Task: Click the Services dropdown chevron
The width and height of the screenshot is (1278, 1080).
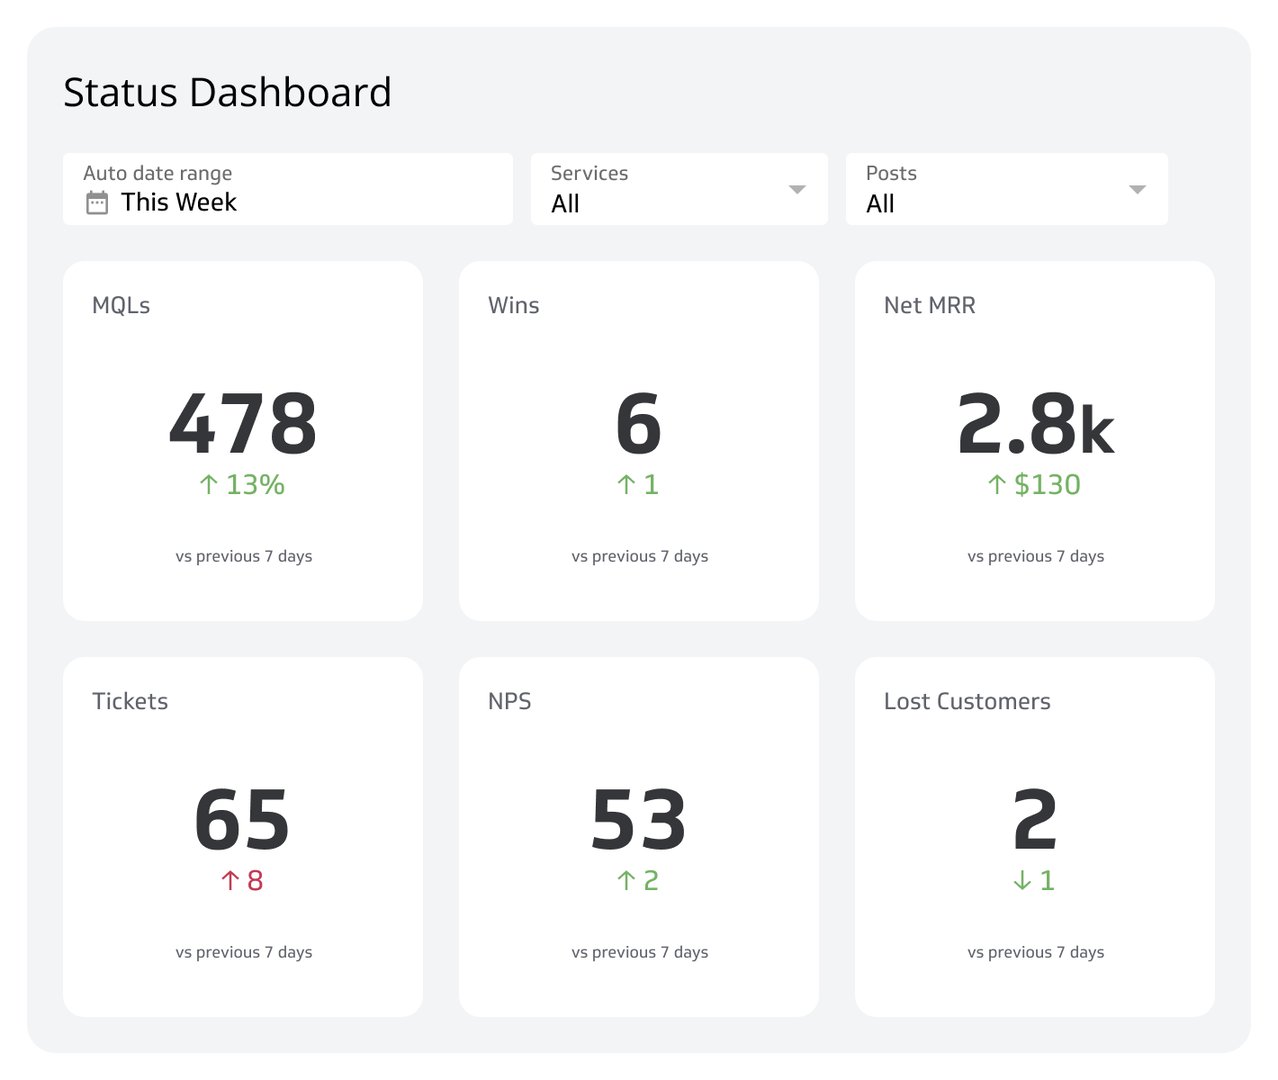Action: 797,189
